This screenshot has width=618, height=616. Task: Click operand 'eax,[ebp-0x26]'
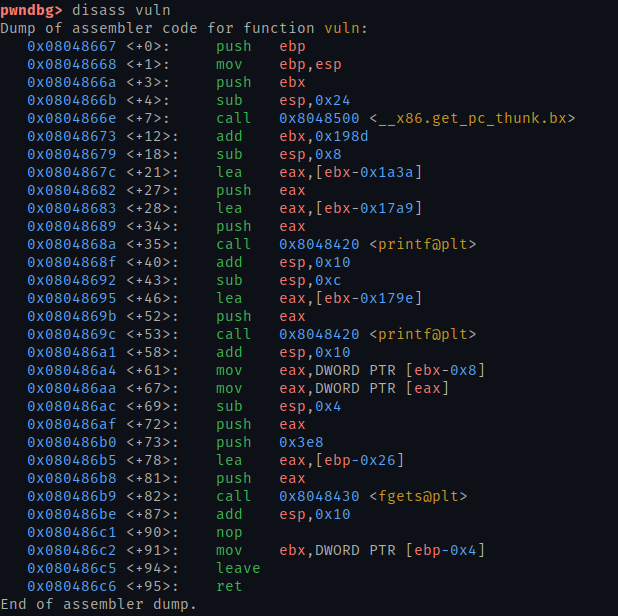click(x=341, y=461)
